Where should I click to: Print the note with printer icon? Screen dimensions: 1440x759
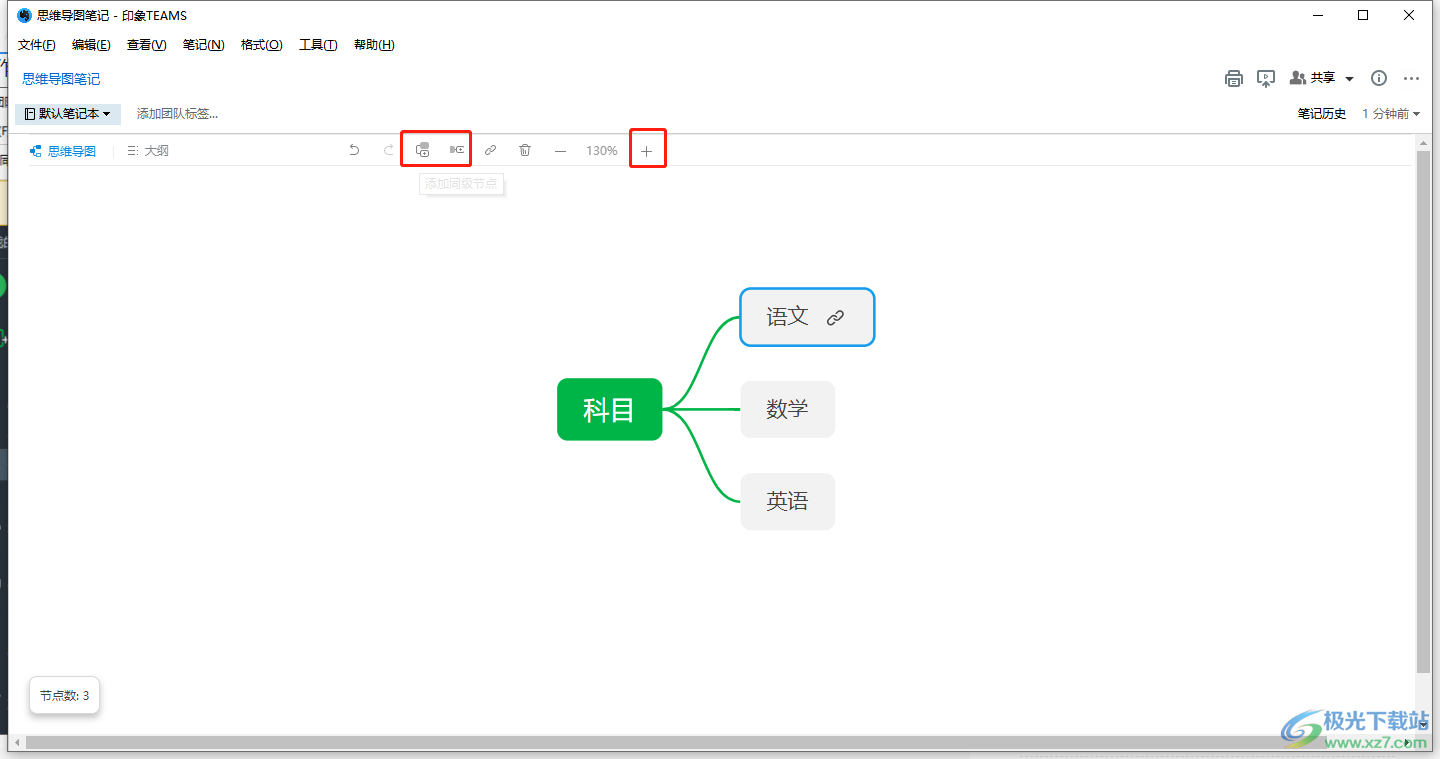[1234, 78]
